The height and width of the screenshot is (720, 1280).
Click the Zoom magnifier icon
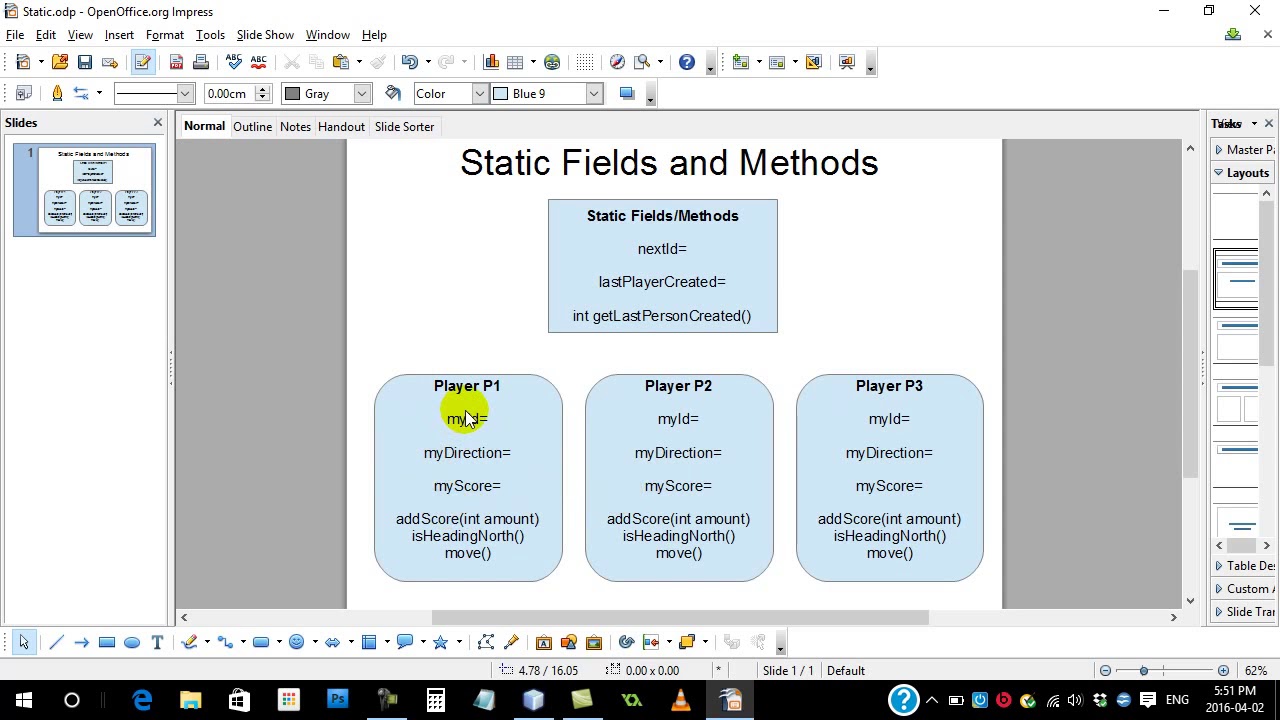coord(642,62)
